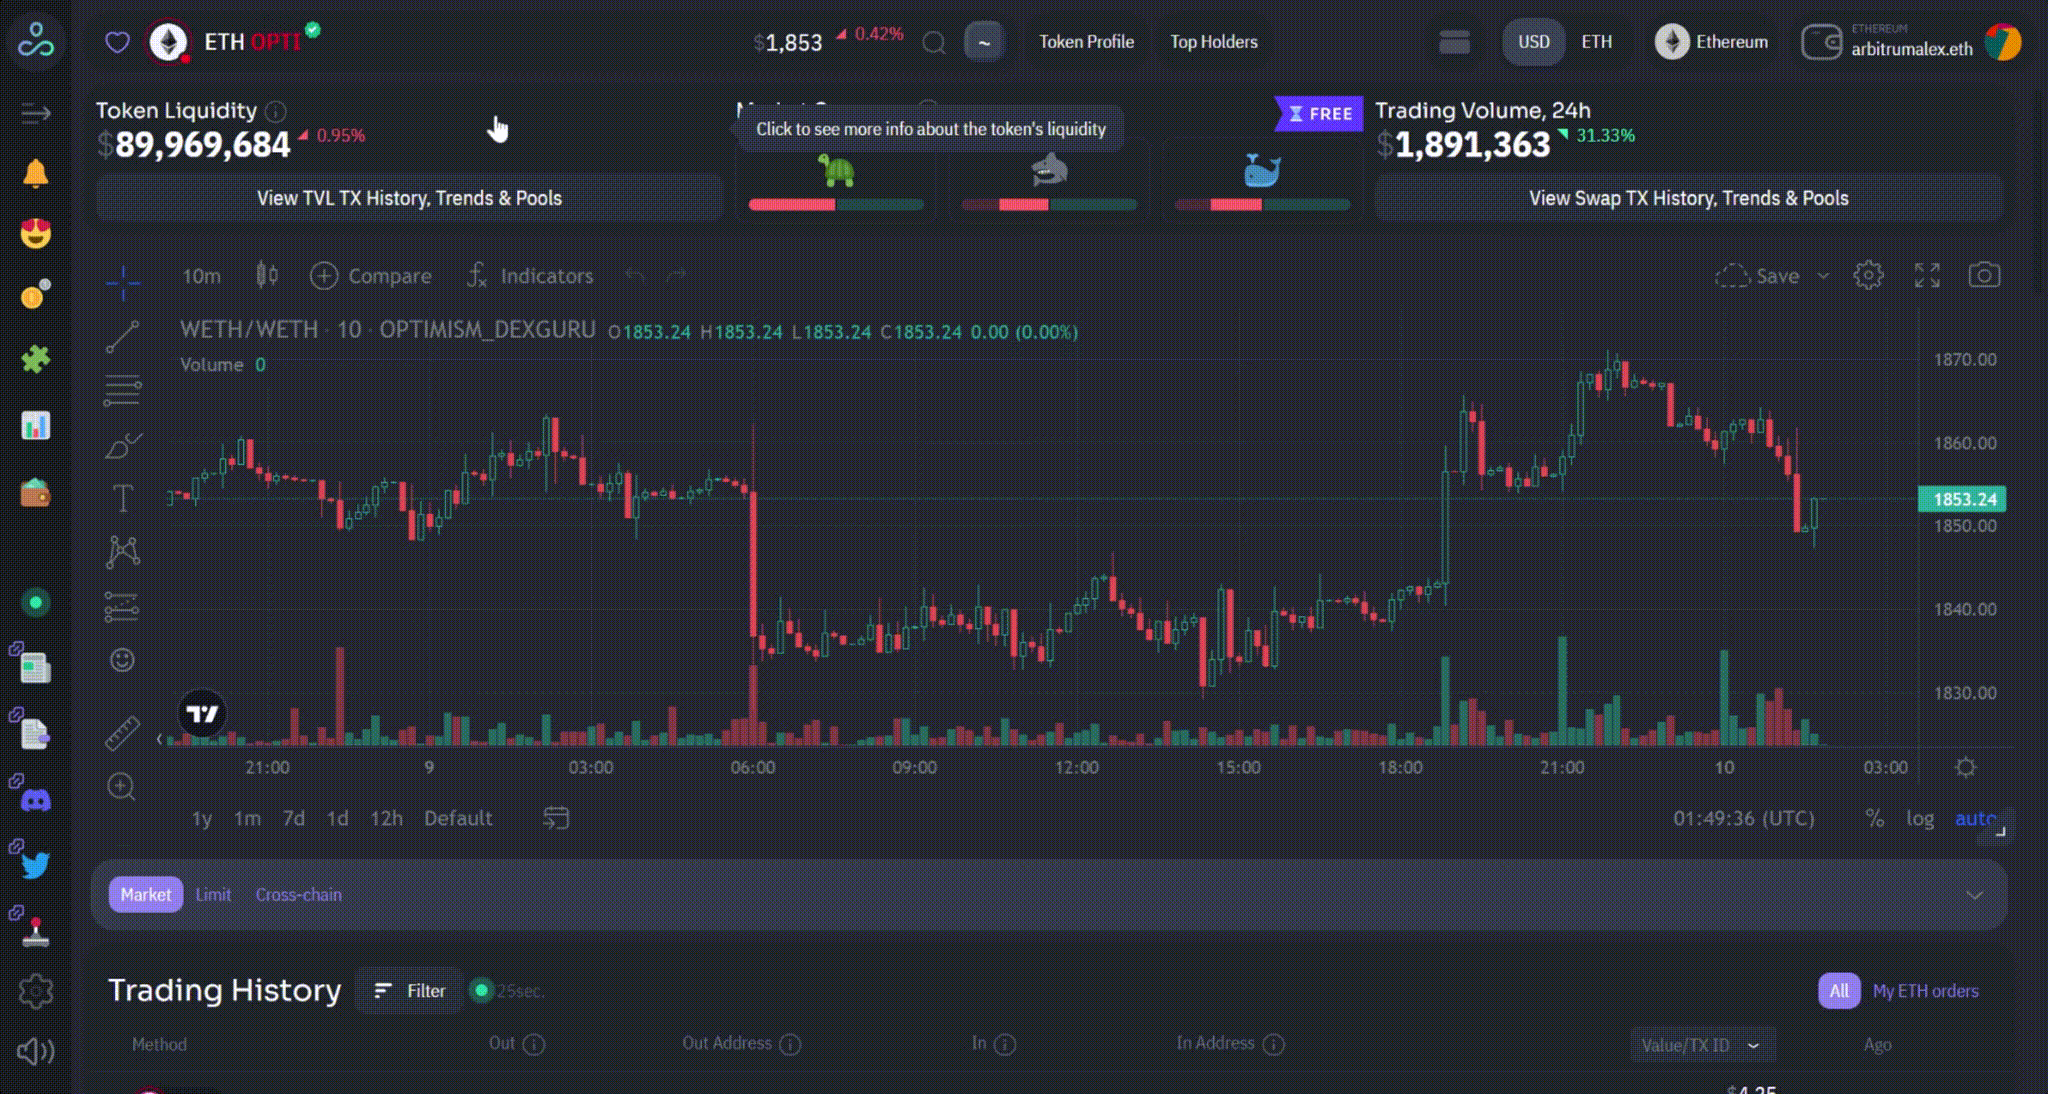Click the ruler measure tool
Screen dimensions: 2048x1094
[x=122, y=733]
